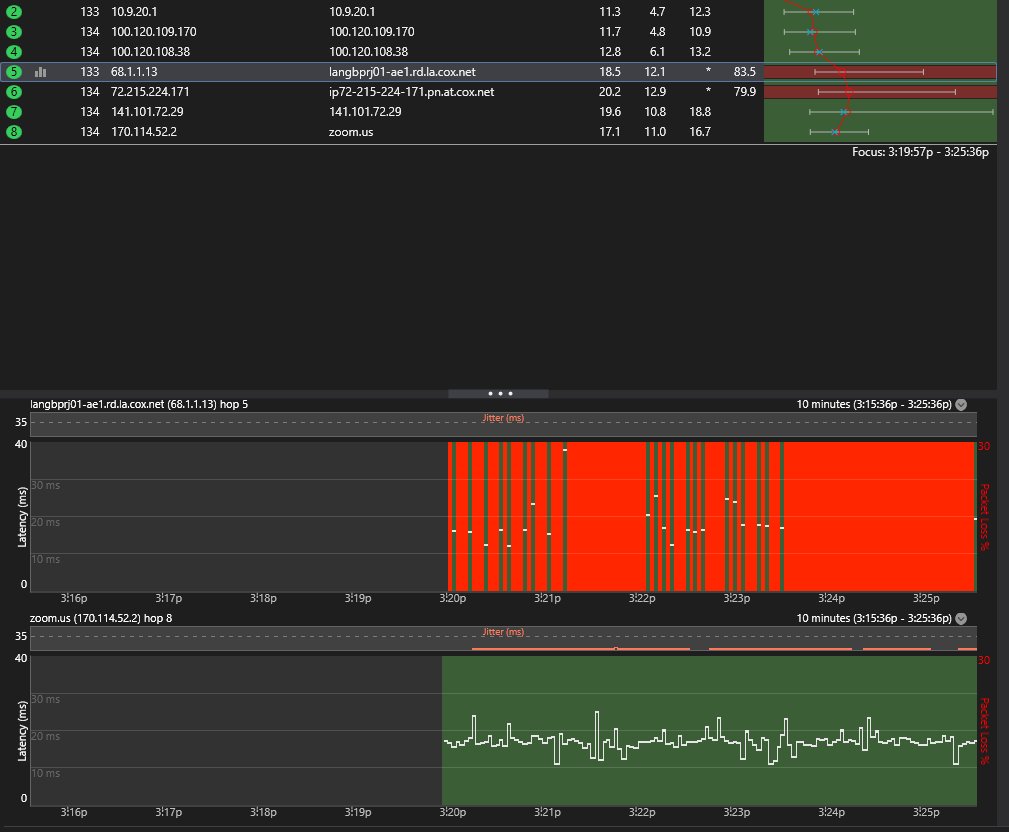Click the Jitter (ms) label on zoom.us graph
This screenshot has width=1009, height=832.
tap(503, 631)
